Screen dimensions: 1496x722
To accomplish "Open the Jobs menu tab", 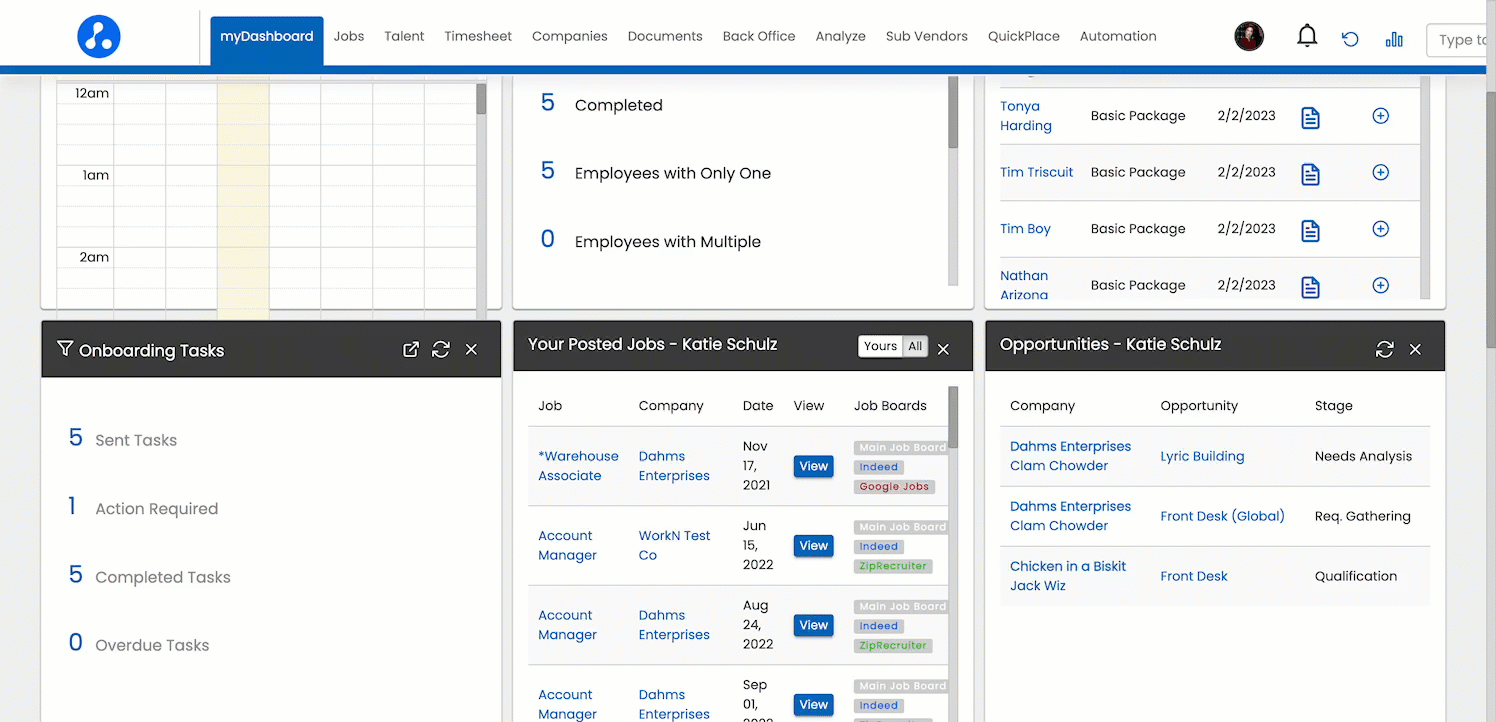I will pyautogui.click(x=349, y=36).
